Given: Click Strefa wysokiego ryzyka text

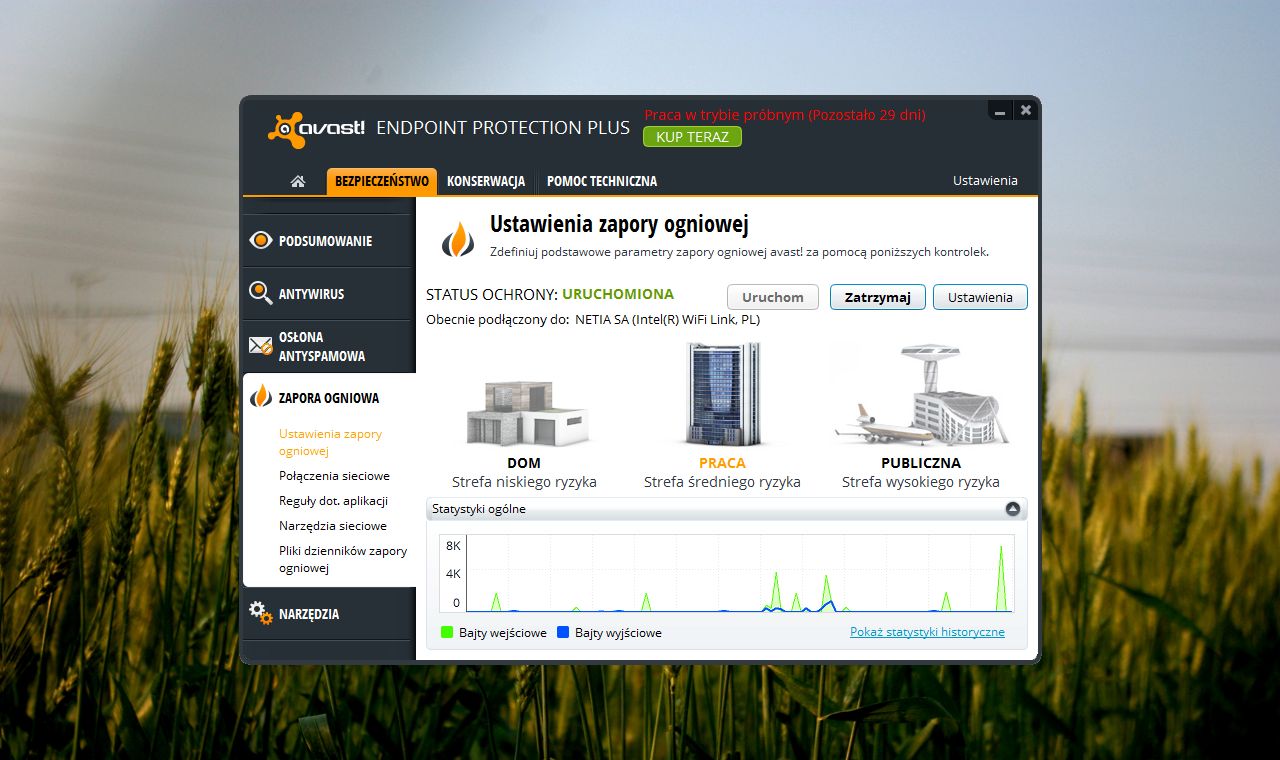Looking at the screenshot, I should pyautogui.click(x=921, y=482).
